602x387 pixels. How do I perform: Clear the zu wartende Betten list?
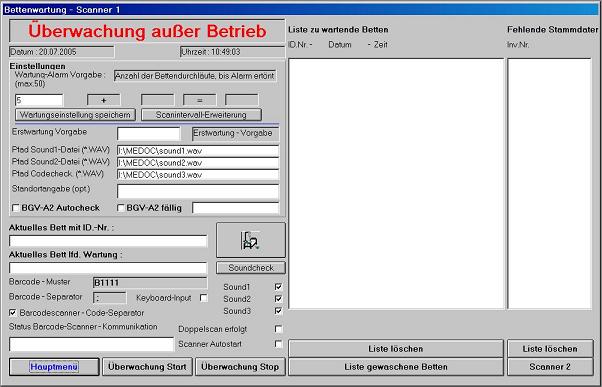396,349
